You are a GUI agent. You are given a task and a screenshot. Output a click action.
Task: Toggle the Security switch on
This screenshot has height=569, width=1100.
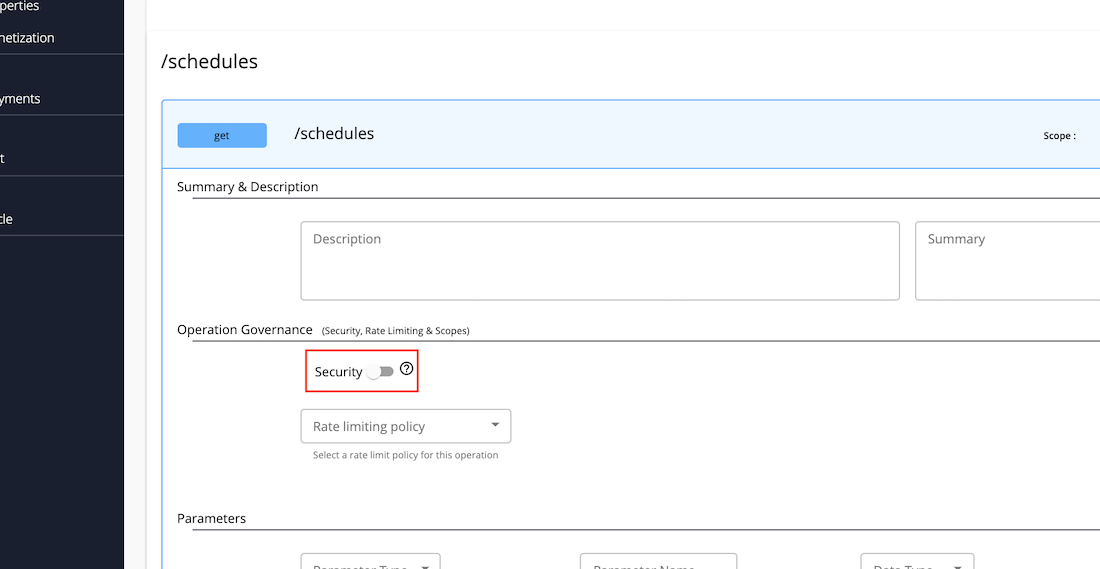point(380,372)
